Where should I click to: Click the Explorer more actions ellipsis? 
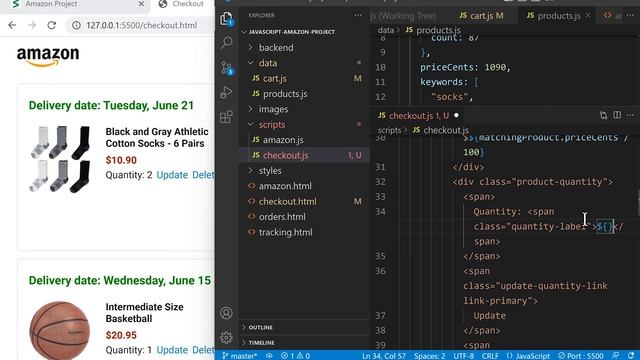point(358,16)
